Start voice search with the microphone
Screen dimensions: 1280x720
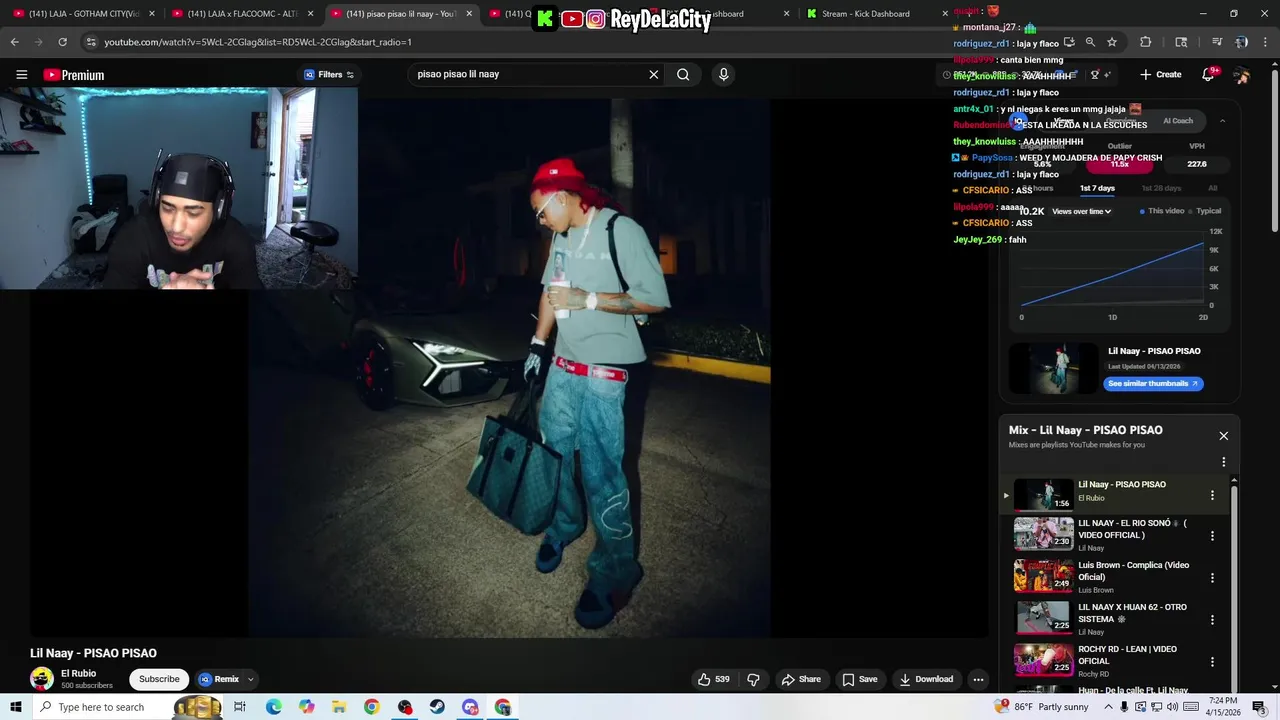pyautogui.click(x=723, y=74)
